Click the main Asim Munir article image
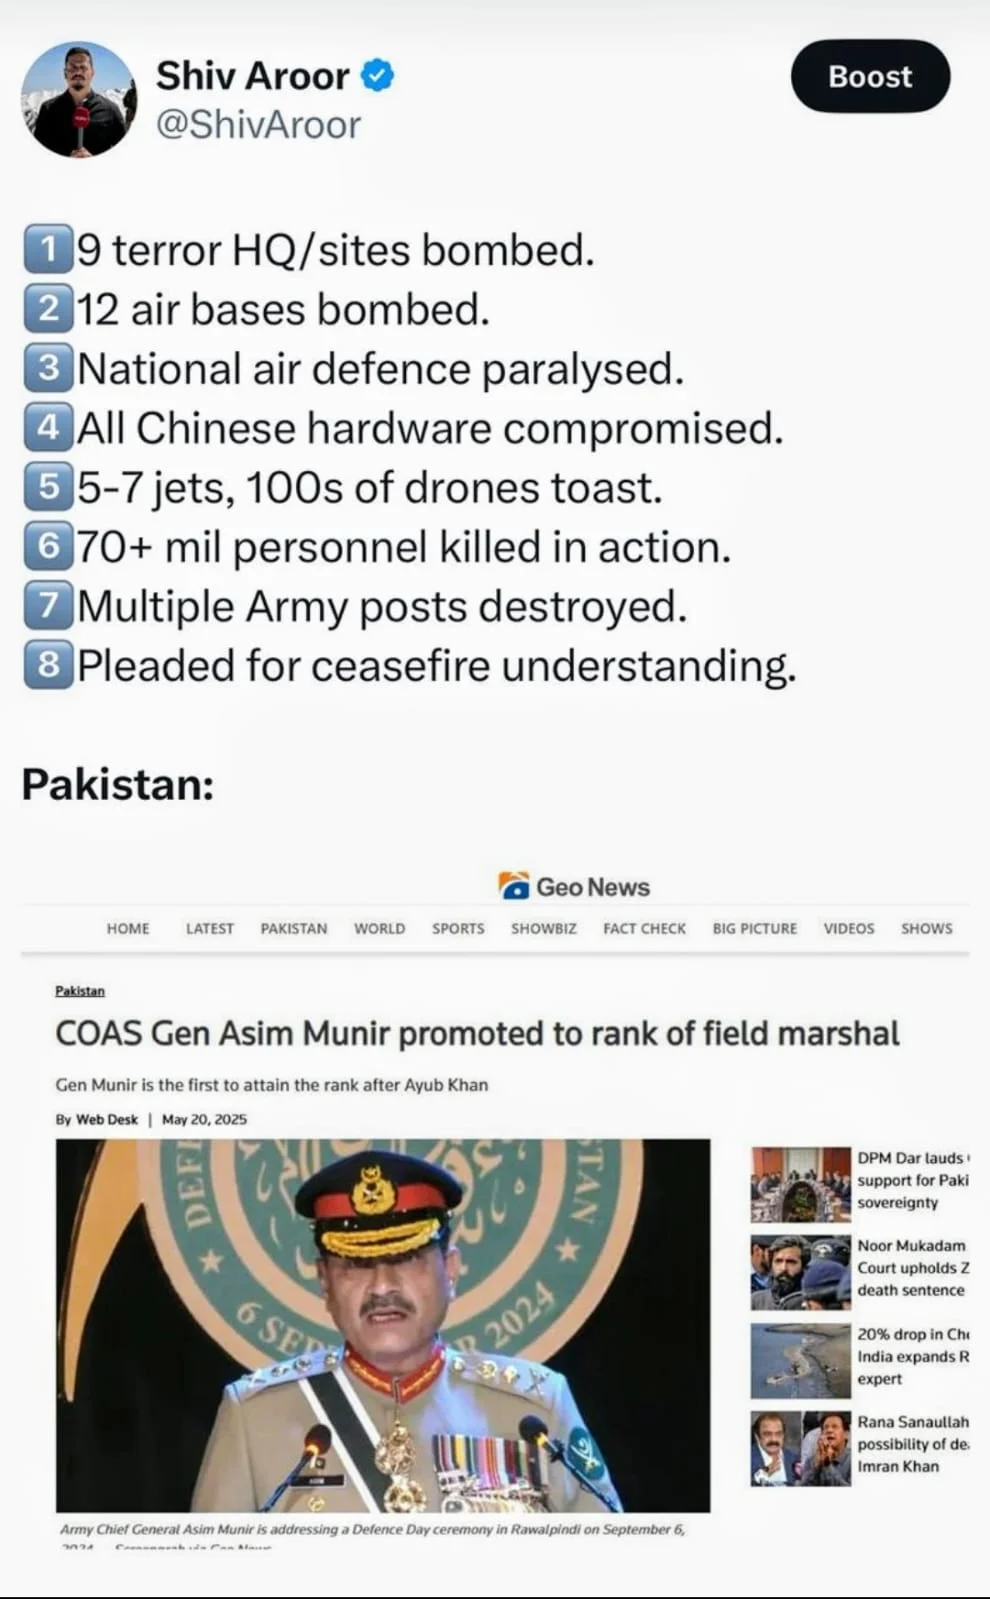 click(x=383, y=1325)
